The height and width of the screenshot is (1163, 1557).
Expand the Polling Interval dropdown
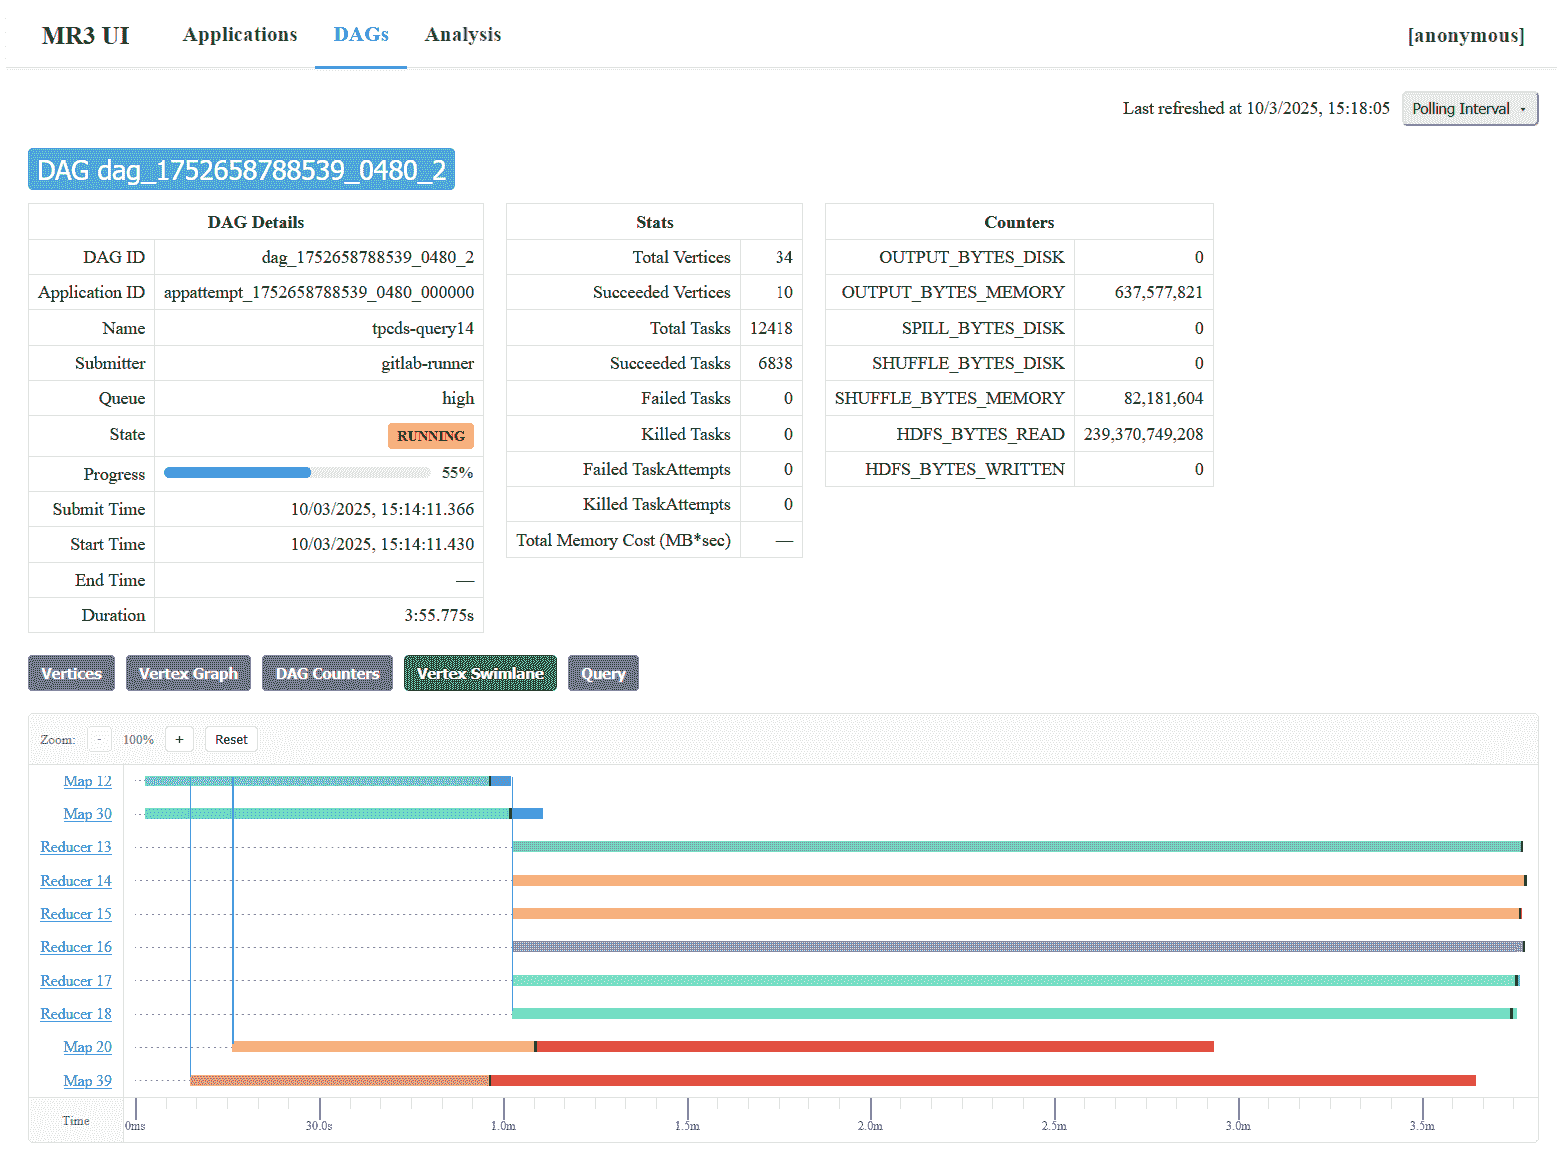(x=1469, y=109)
